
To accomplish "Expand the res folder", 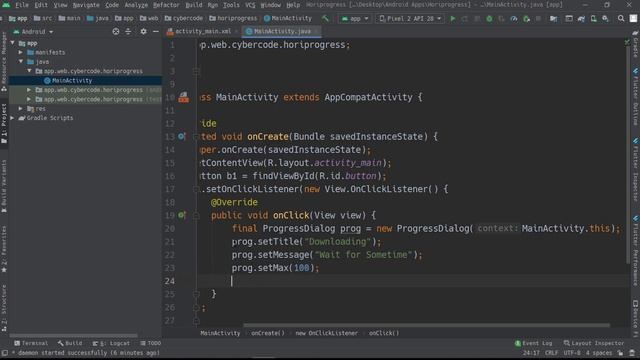I will [21, 109].
